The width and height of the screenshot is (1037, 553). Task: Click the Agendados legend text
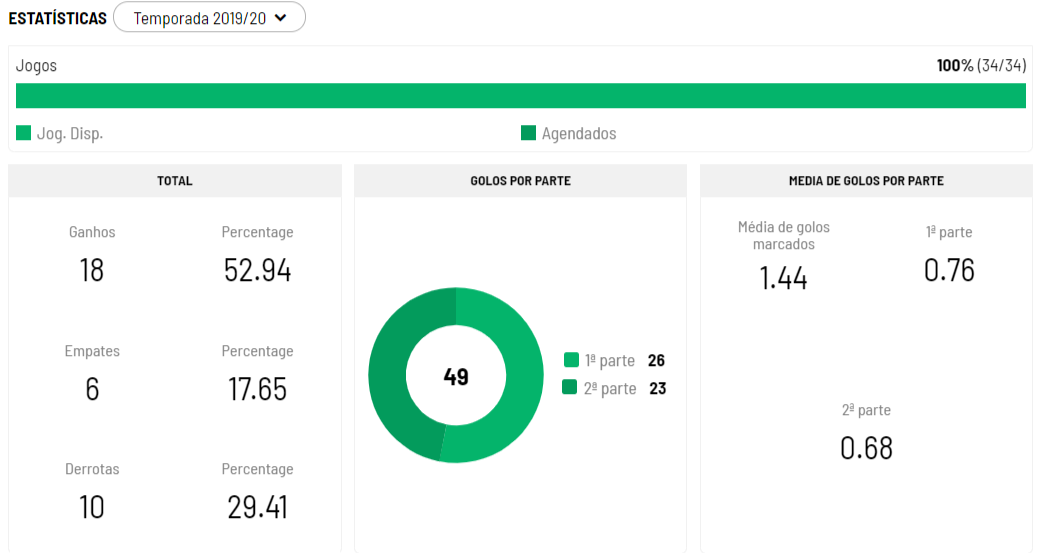[579, 133]
